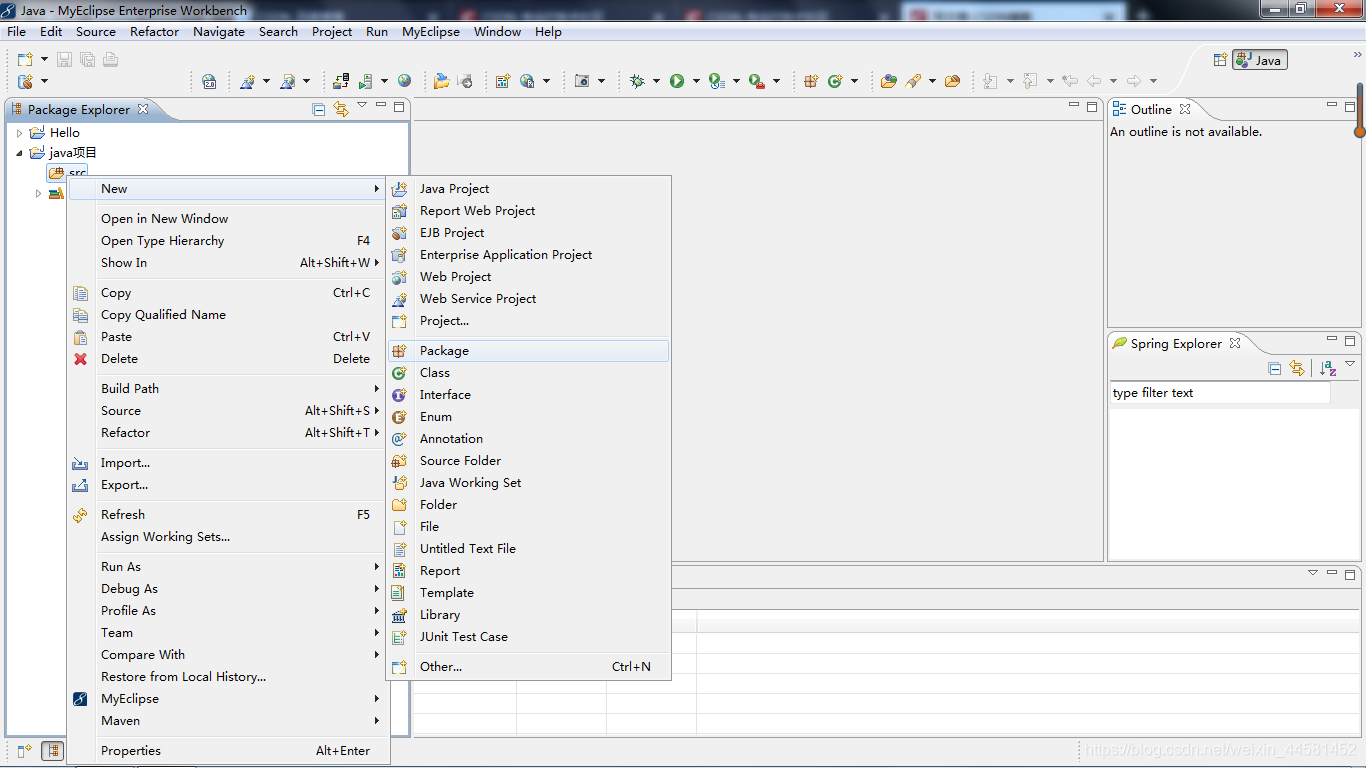Viewport: 1366px width, 768px height.
Task: Choose Package from New submenu
Action: 528,351
